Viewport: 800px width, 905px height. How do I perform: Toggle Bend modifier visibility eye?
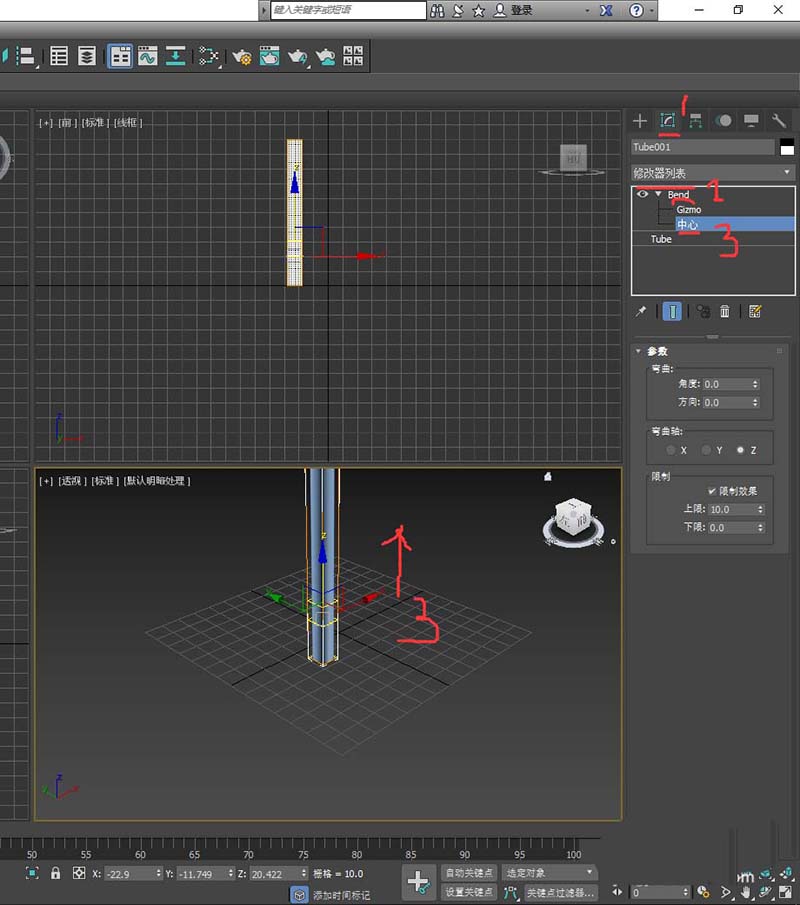tap(643, 194)
